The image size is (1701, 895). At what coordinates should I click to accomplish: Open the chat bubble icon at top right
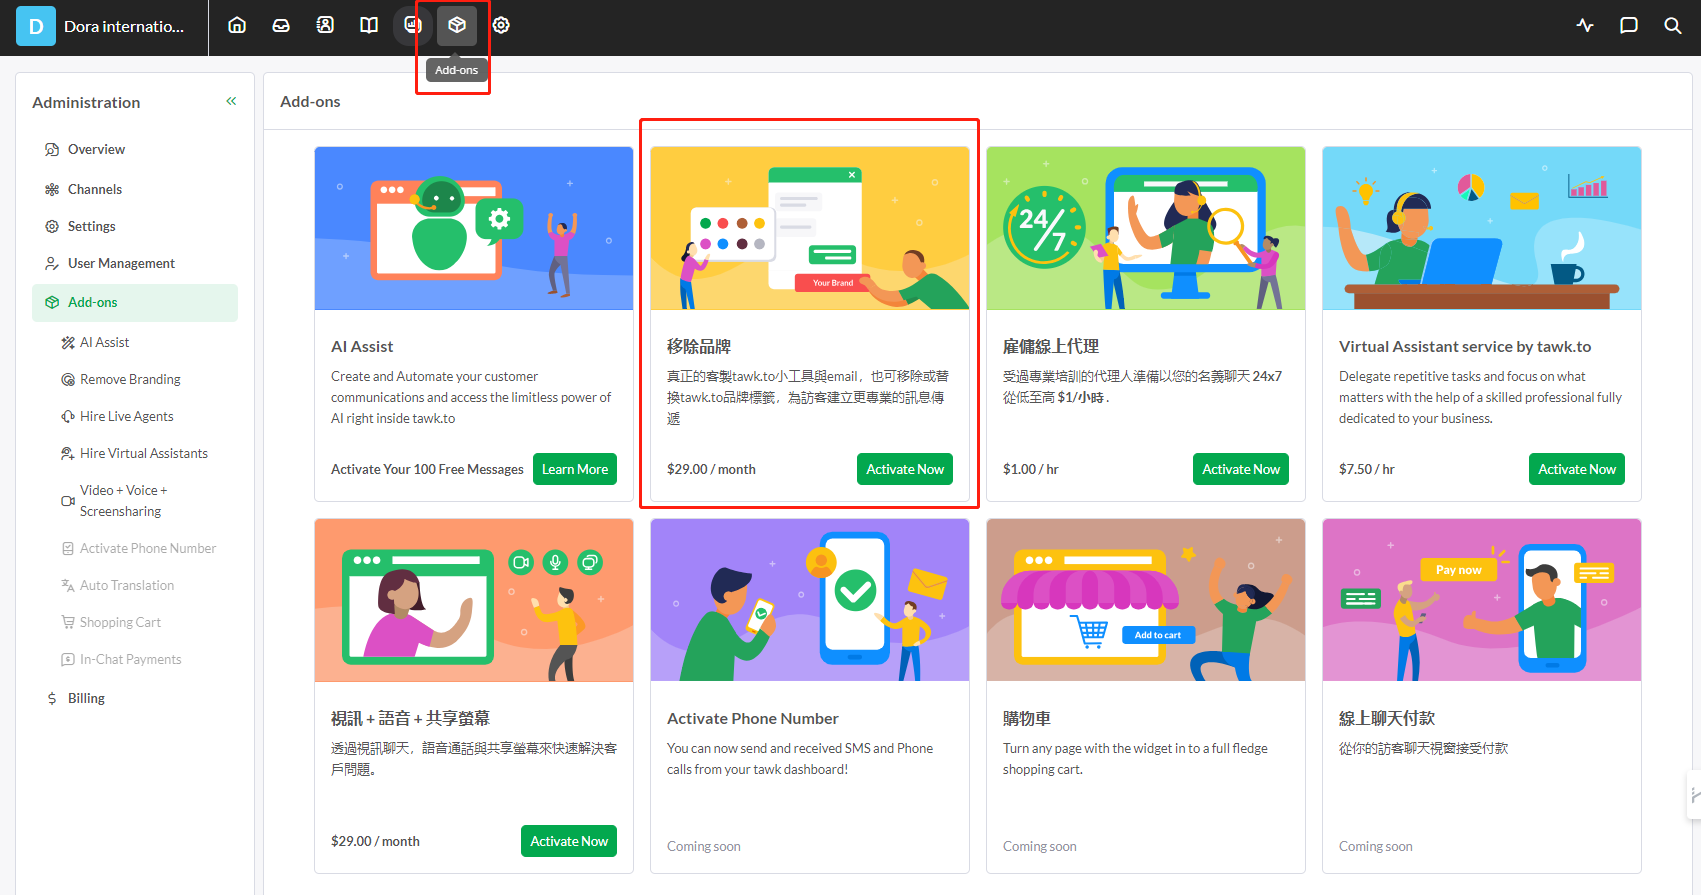(1629, 25)
